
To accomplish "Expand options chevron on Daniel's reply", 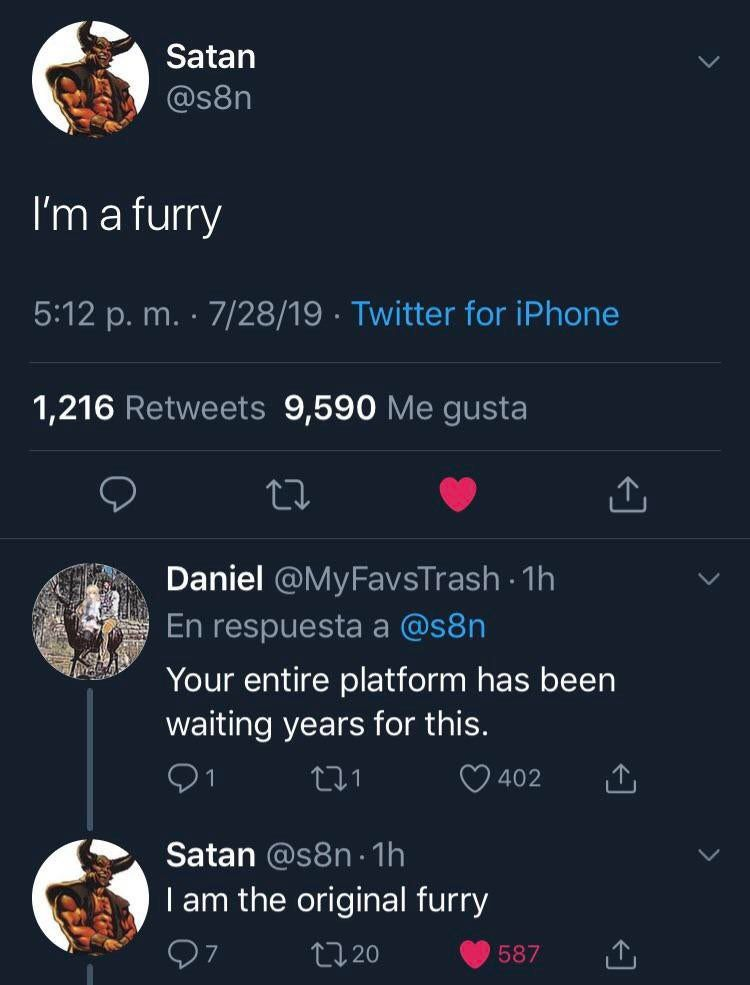I will 708,579.
